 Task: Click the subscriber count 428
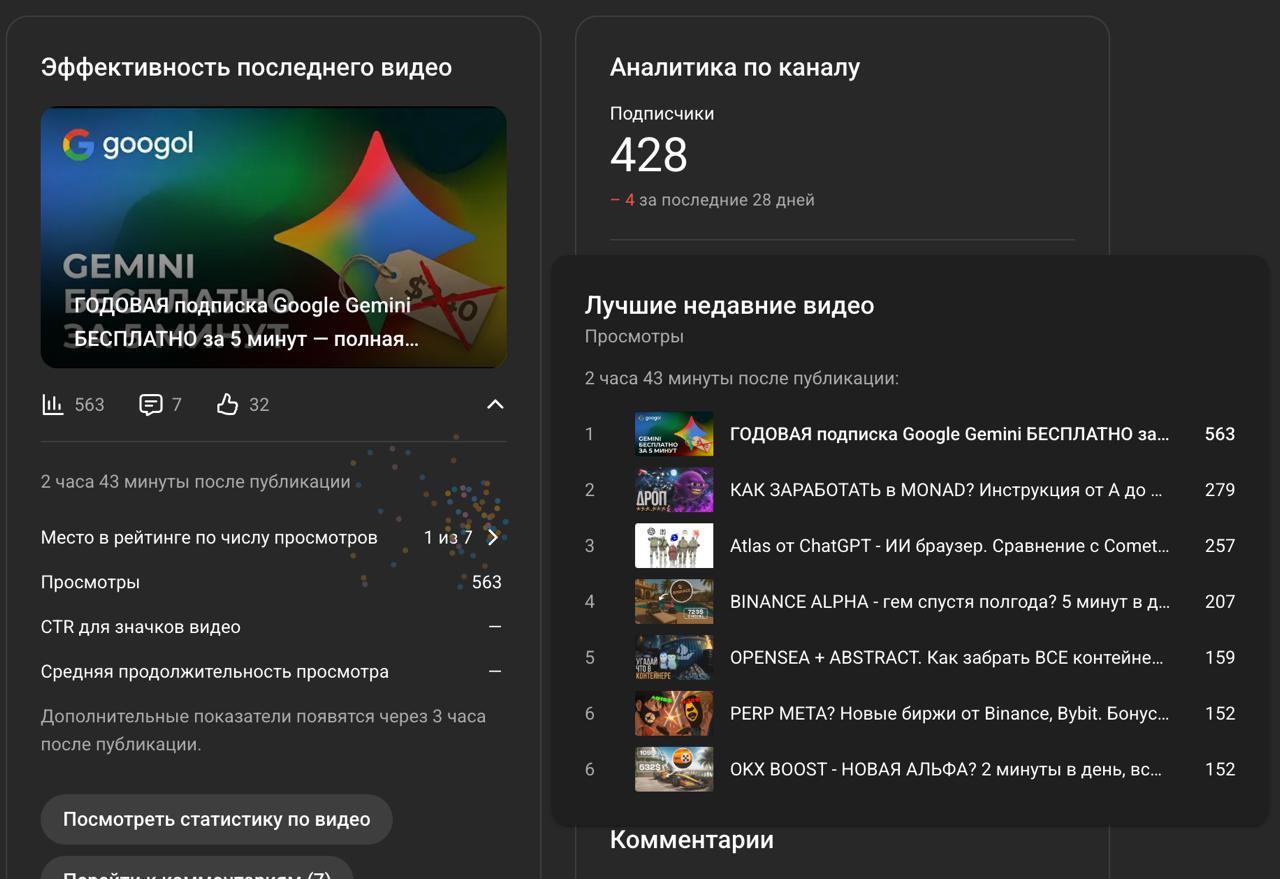click(x=649, y=156)
